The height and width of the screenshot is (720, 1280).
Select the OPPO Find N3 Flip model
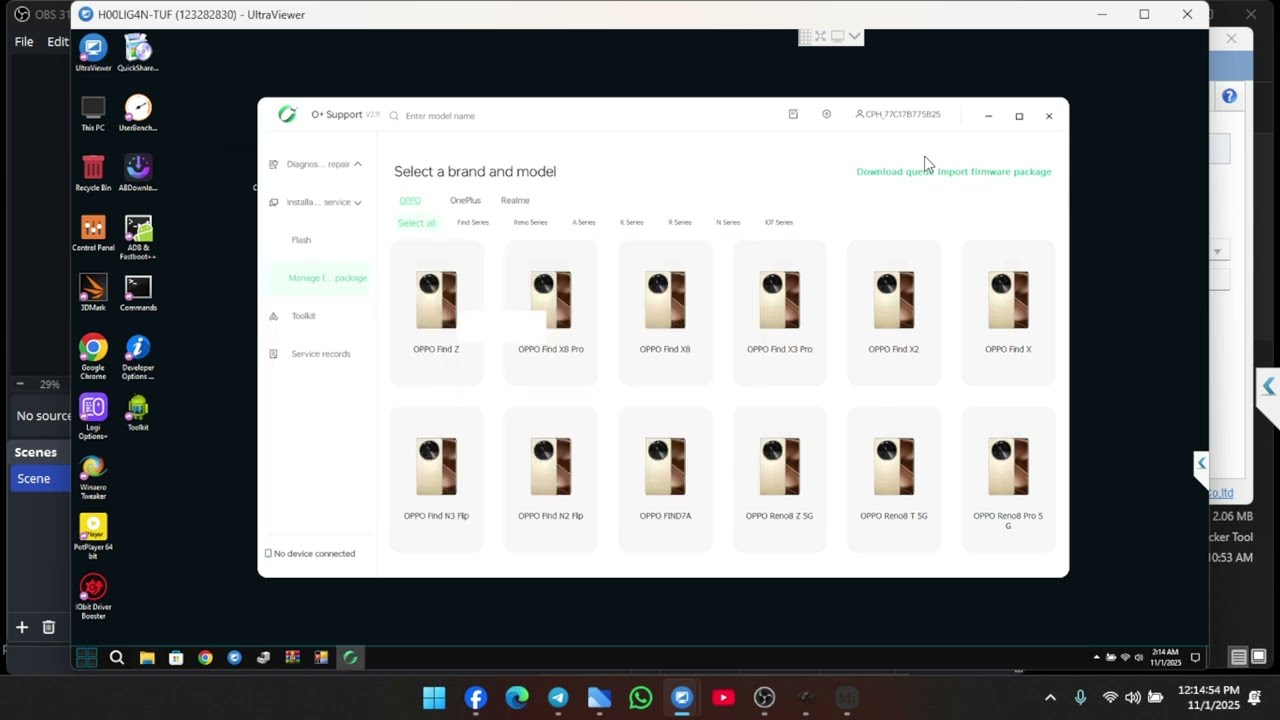[x=436, y=480]
